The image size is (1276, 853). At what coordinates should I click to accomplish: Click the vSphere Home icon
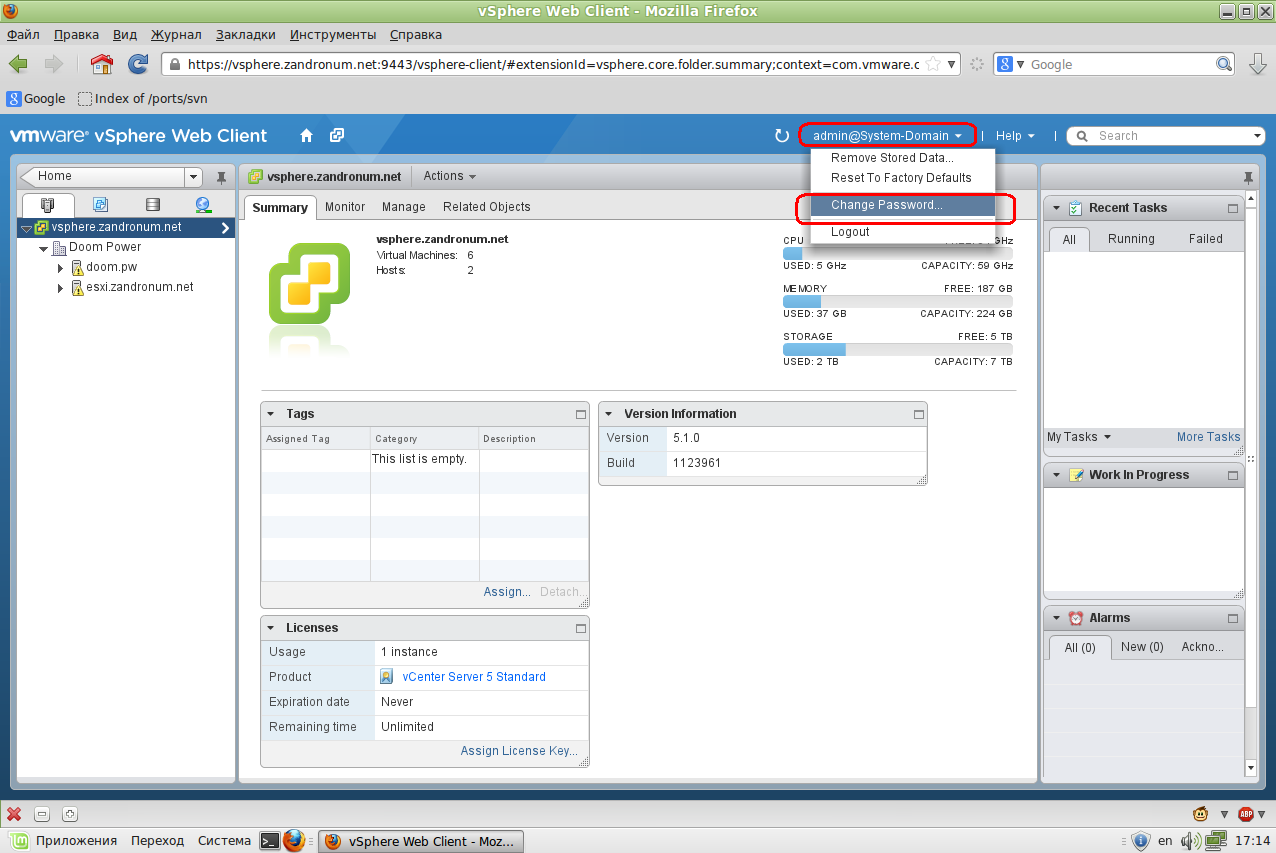[307, 136]
